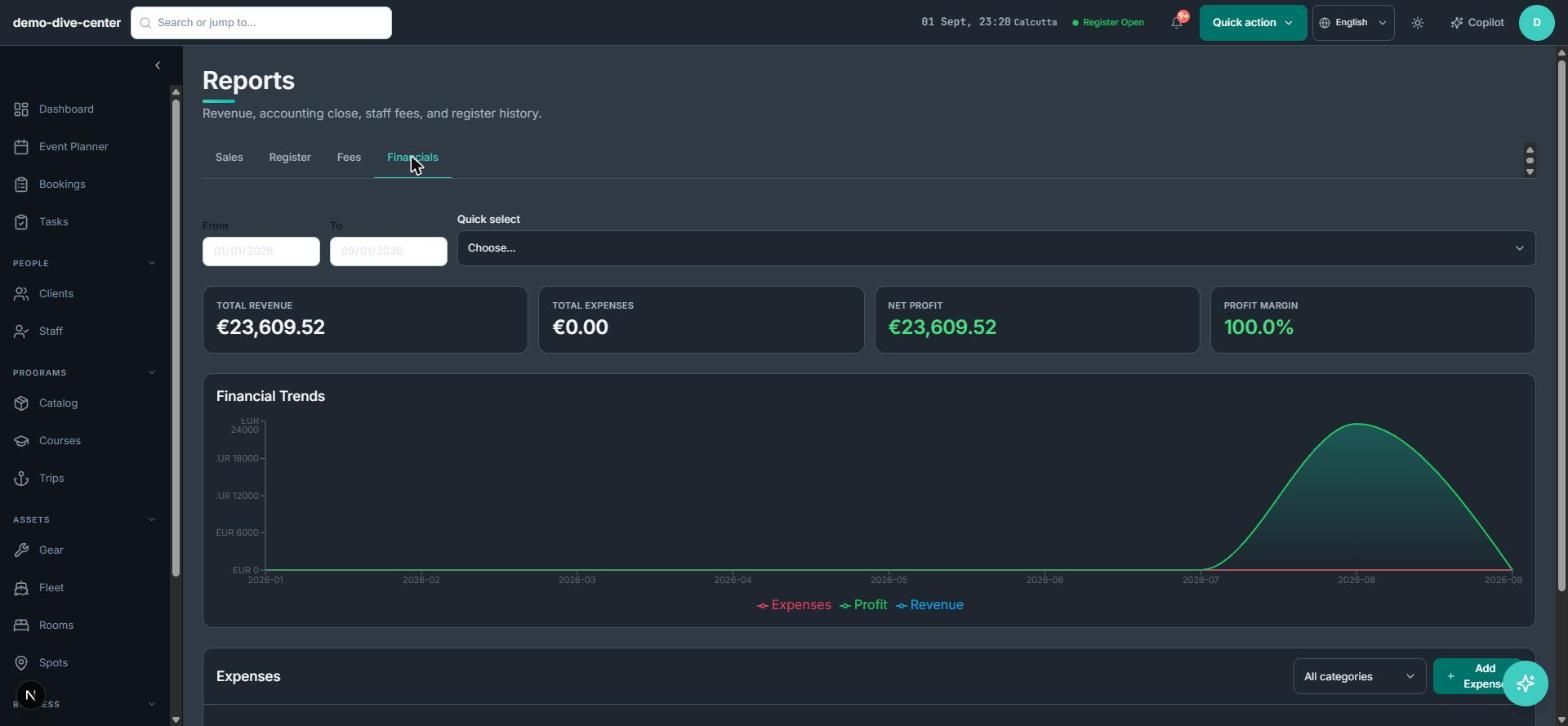The image size is (1568, 726).
Task: Click the To date field
Action: [389, 251]
